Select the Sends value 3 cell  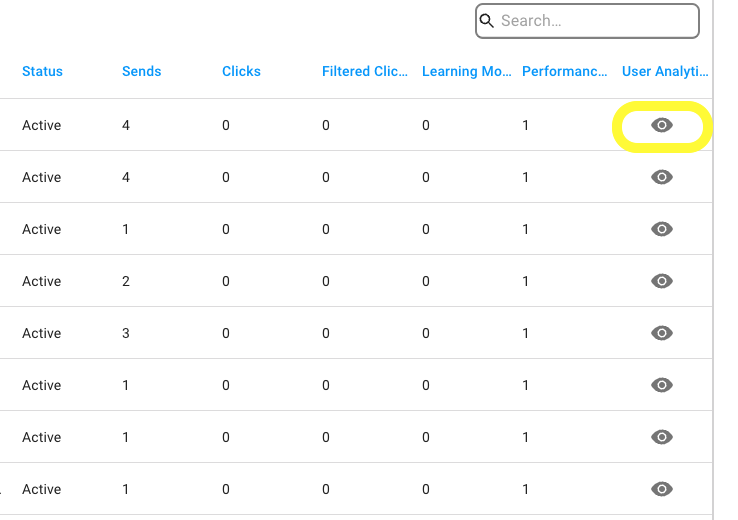[x=126, y=333]
